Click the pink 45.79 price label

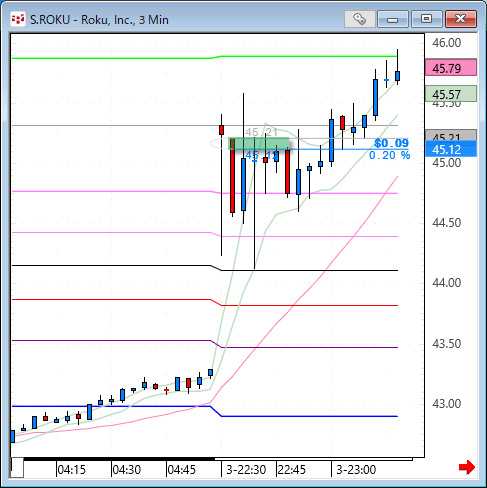coord(451,68)
